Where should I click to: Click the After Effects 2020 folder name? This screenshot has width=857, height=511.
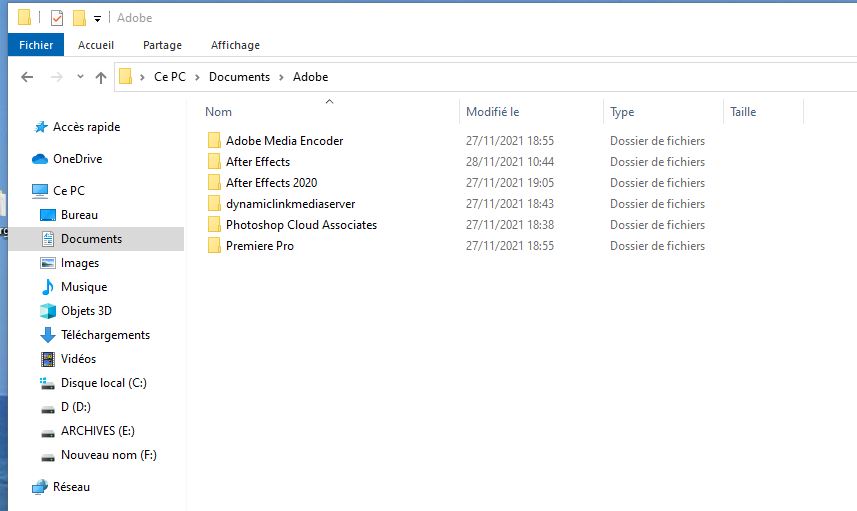[x=272, y=183]
